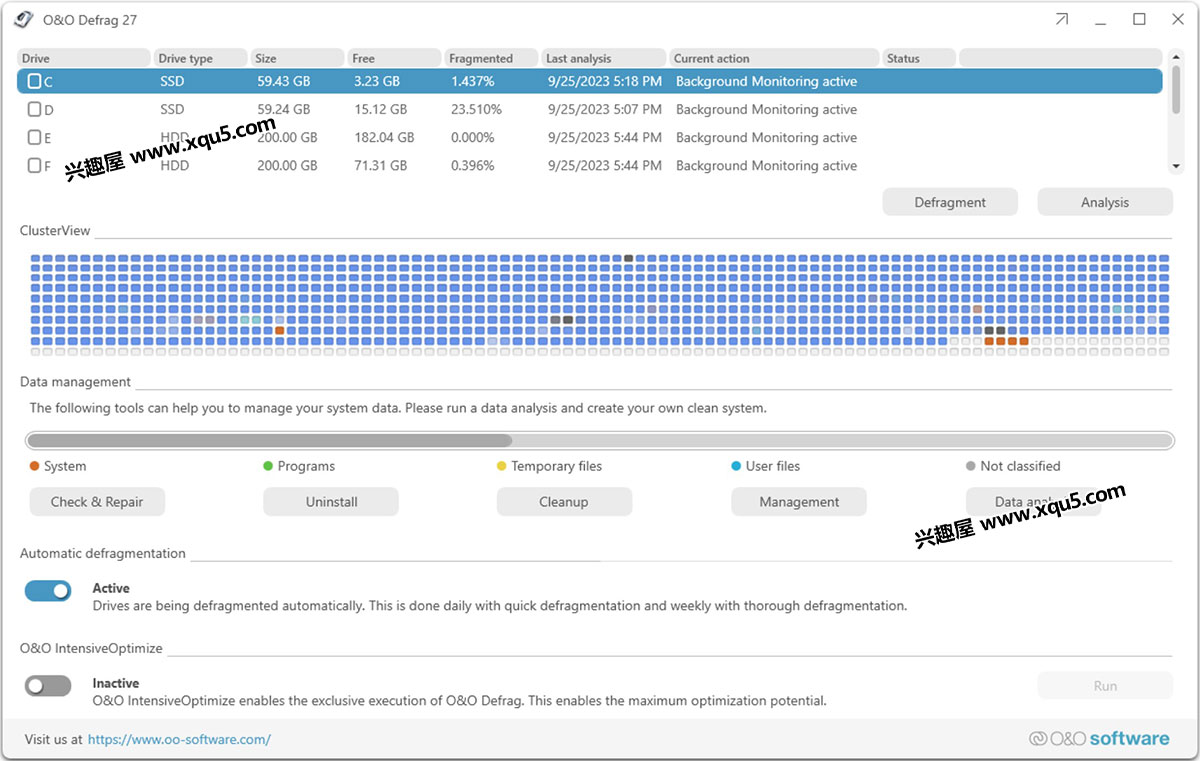This screenshot has height=761, width=1200.
Task: Click the diagonal arrow icon in the title bar
Action: point(1062,20)
